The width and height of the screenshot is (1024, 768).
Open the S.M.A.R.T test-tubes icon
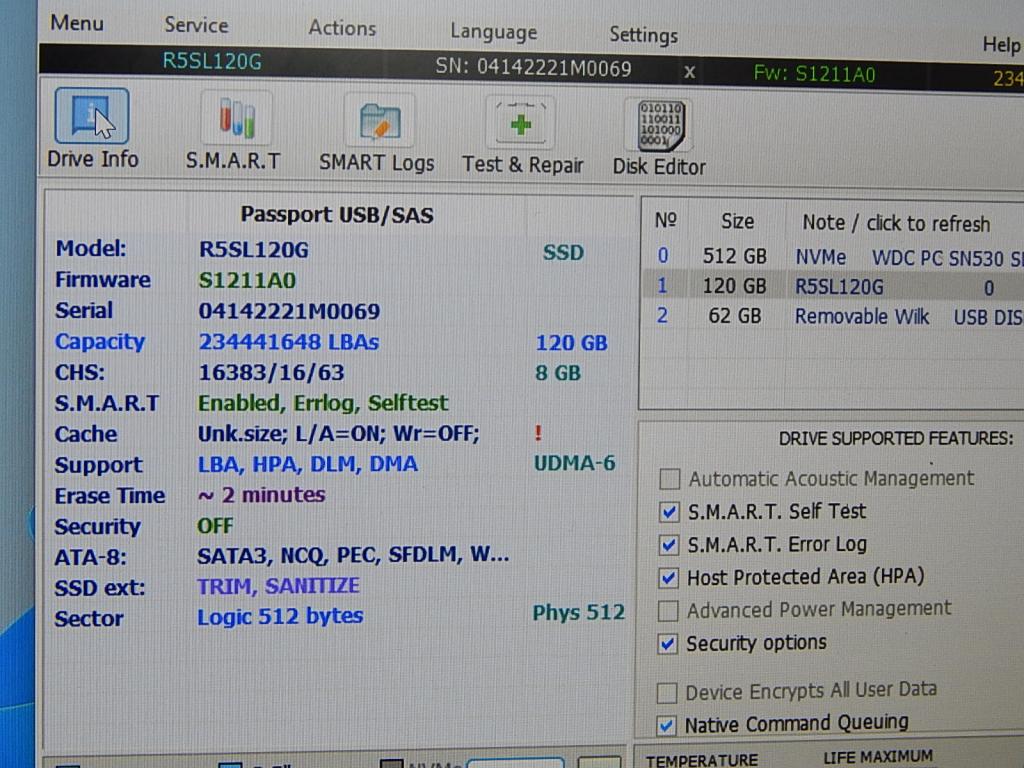236,118
